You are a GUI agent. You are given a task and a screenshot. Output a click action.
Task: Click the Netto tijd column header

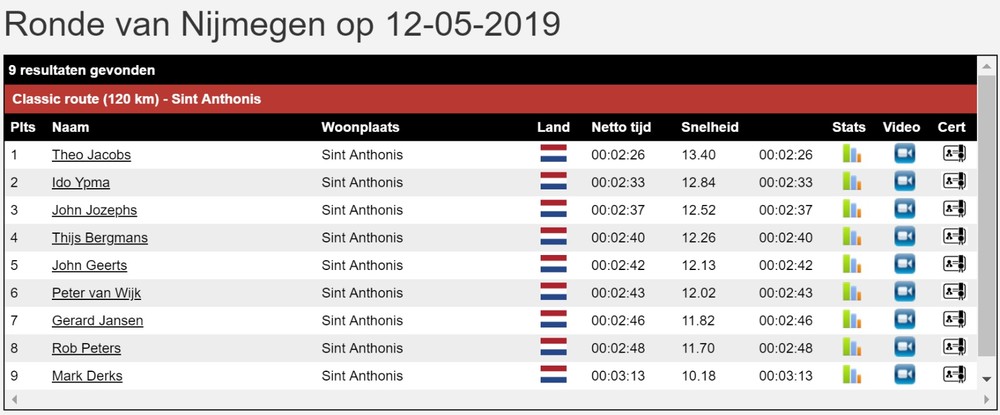click(621, 127)
